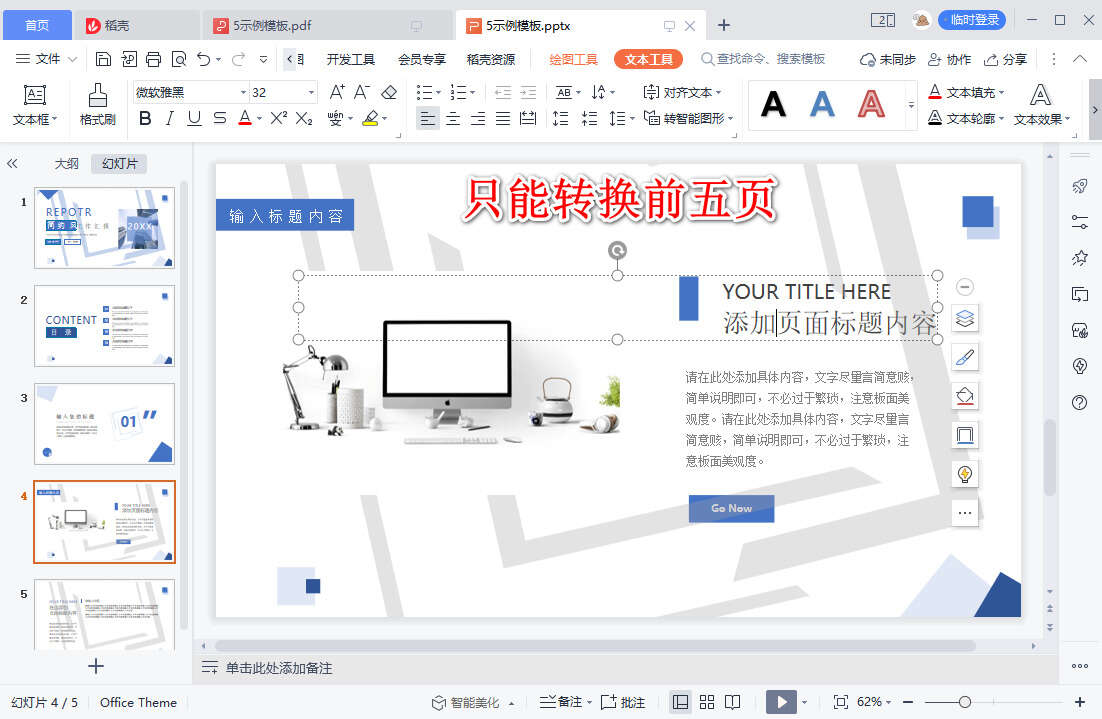
Task: Expand the font color dropdown arrow
Action: 259,118
